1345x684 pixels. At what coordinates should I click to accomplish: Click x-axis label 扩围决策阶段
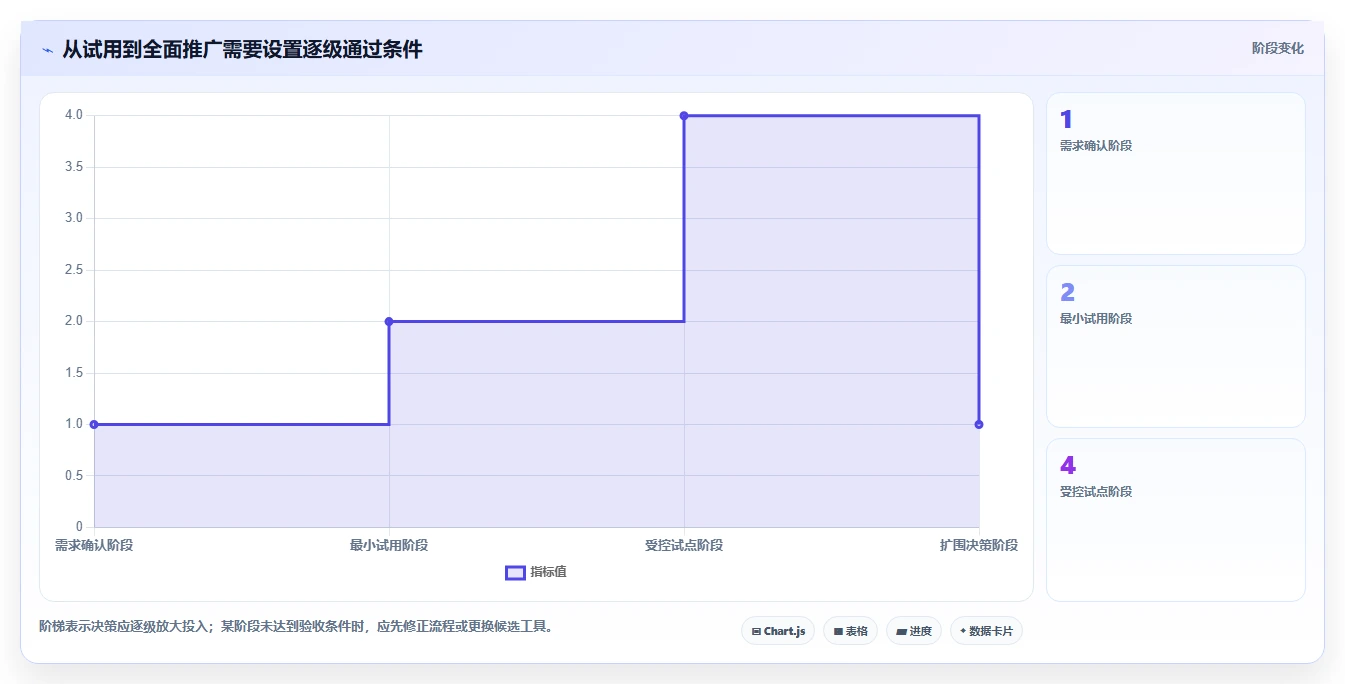coord(979,545)
